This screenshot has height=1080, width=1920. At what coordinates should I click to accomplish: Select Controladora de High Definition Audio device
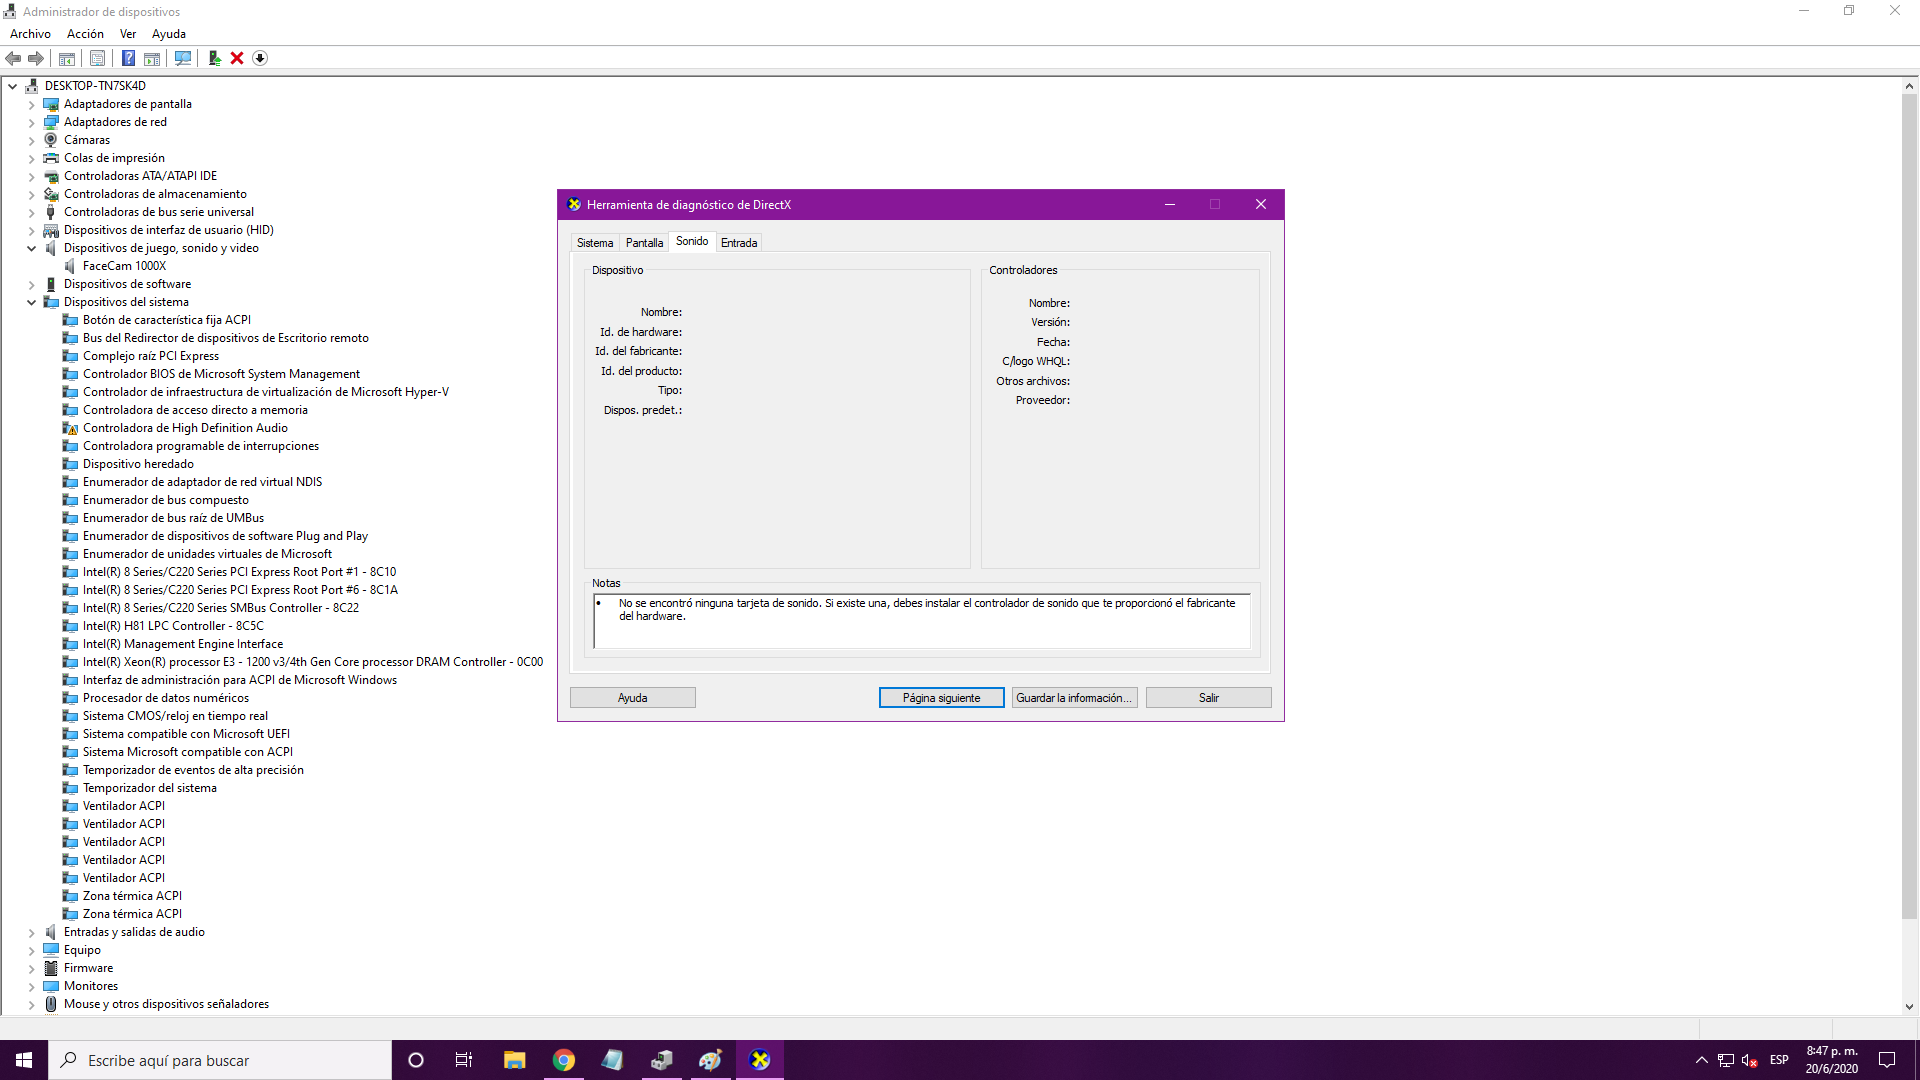point(185,428)
